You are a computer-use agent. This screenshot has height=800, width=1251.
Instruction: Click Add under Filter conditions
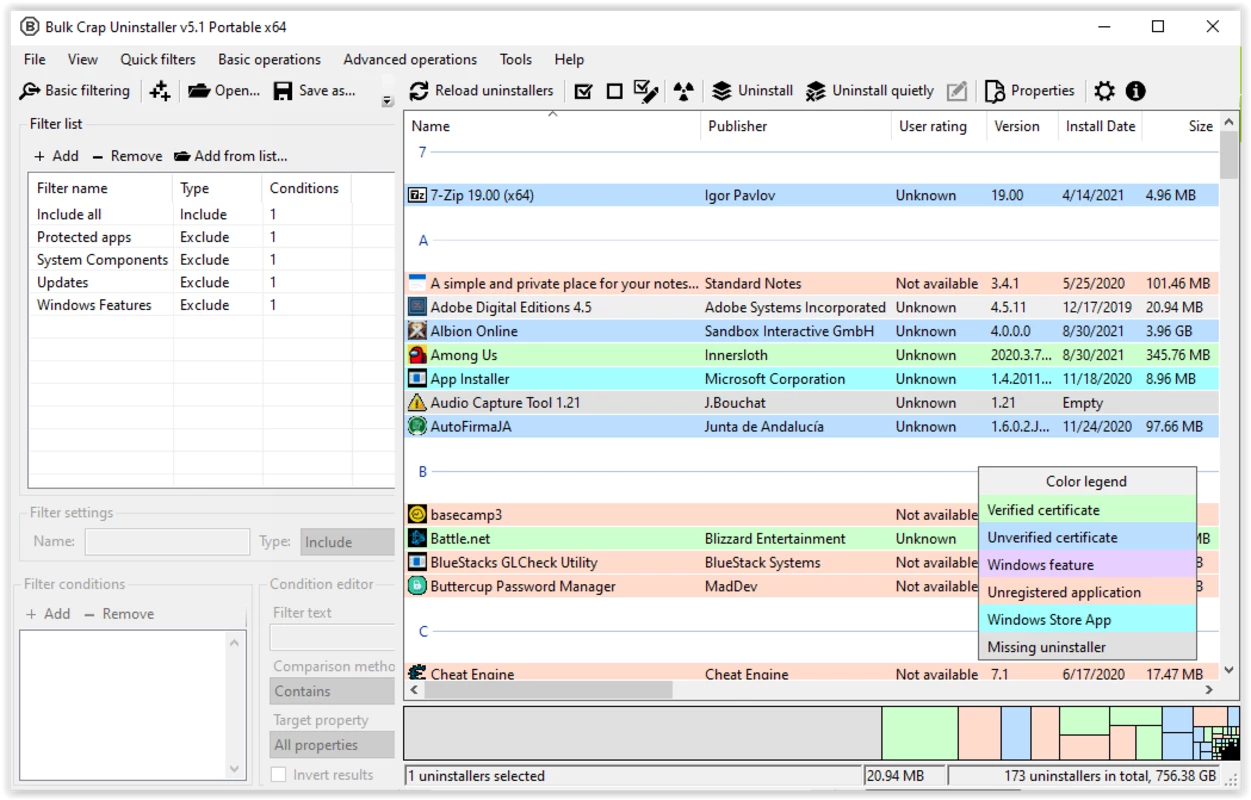[x=48, y=614]
